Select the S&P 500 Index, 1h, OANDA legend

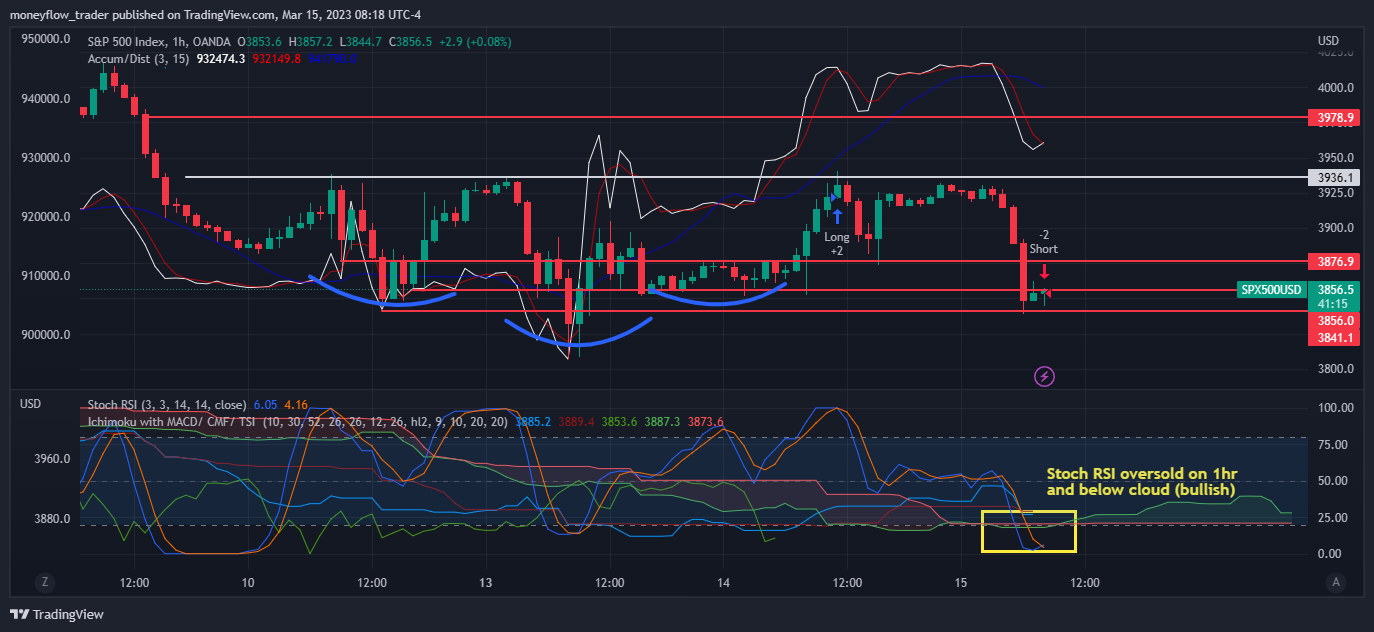(159, 42)
